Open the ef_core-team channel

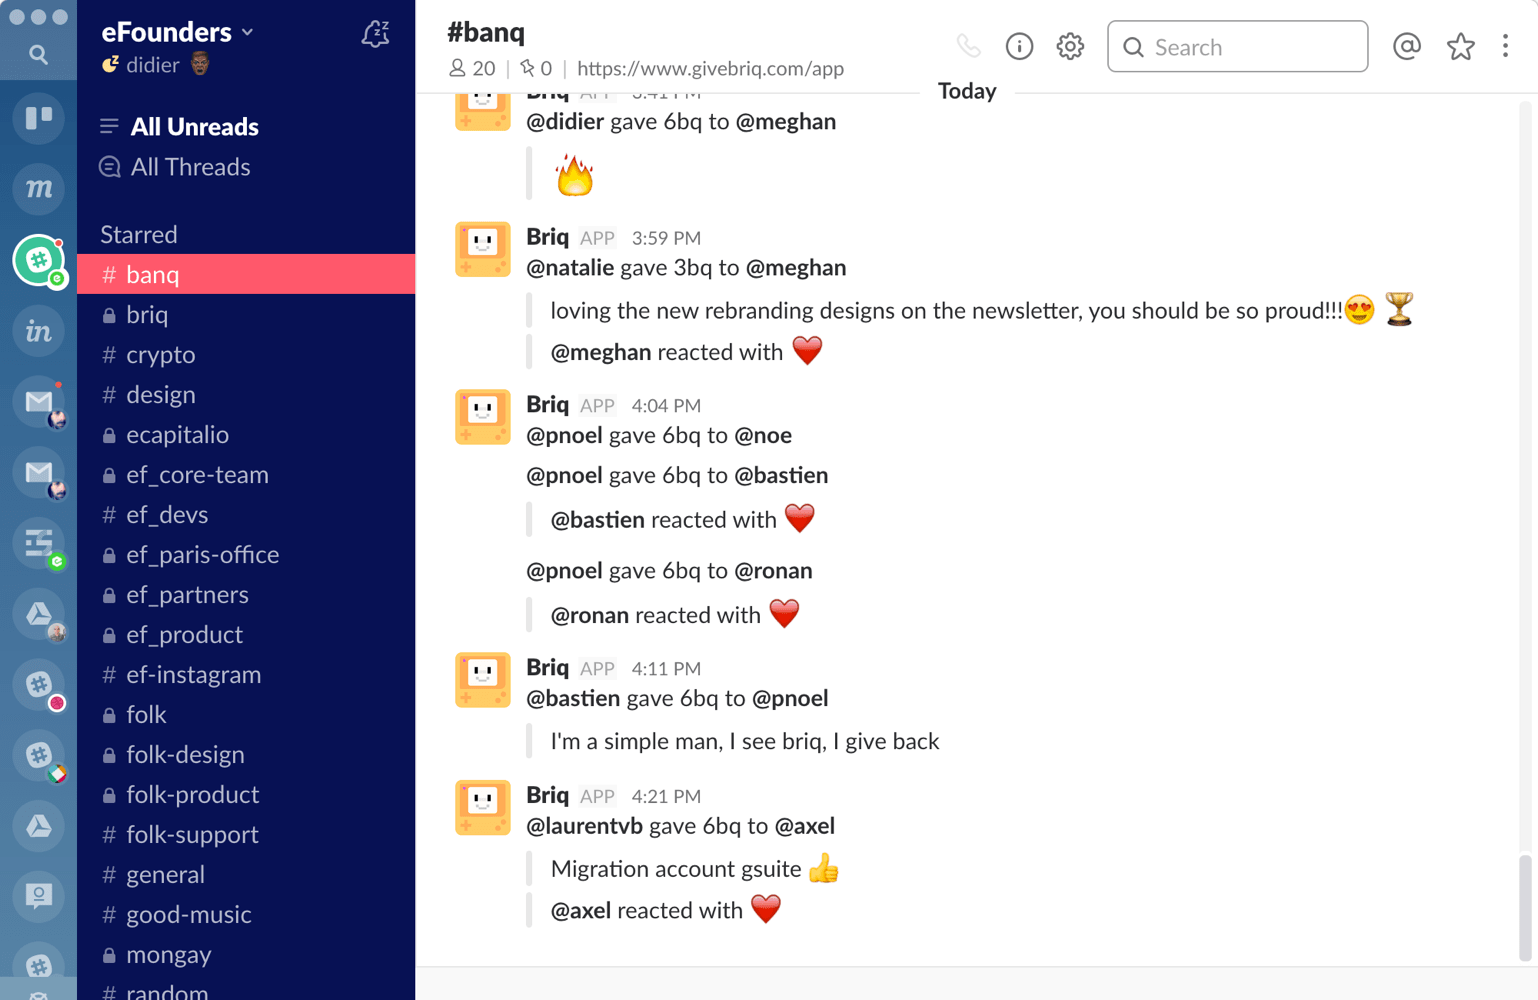246,474
